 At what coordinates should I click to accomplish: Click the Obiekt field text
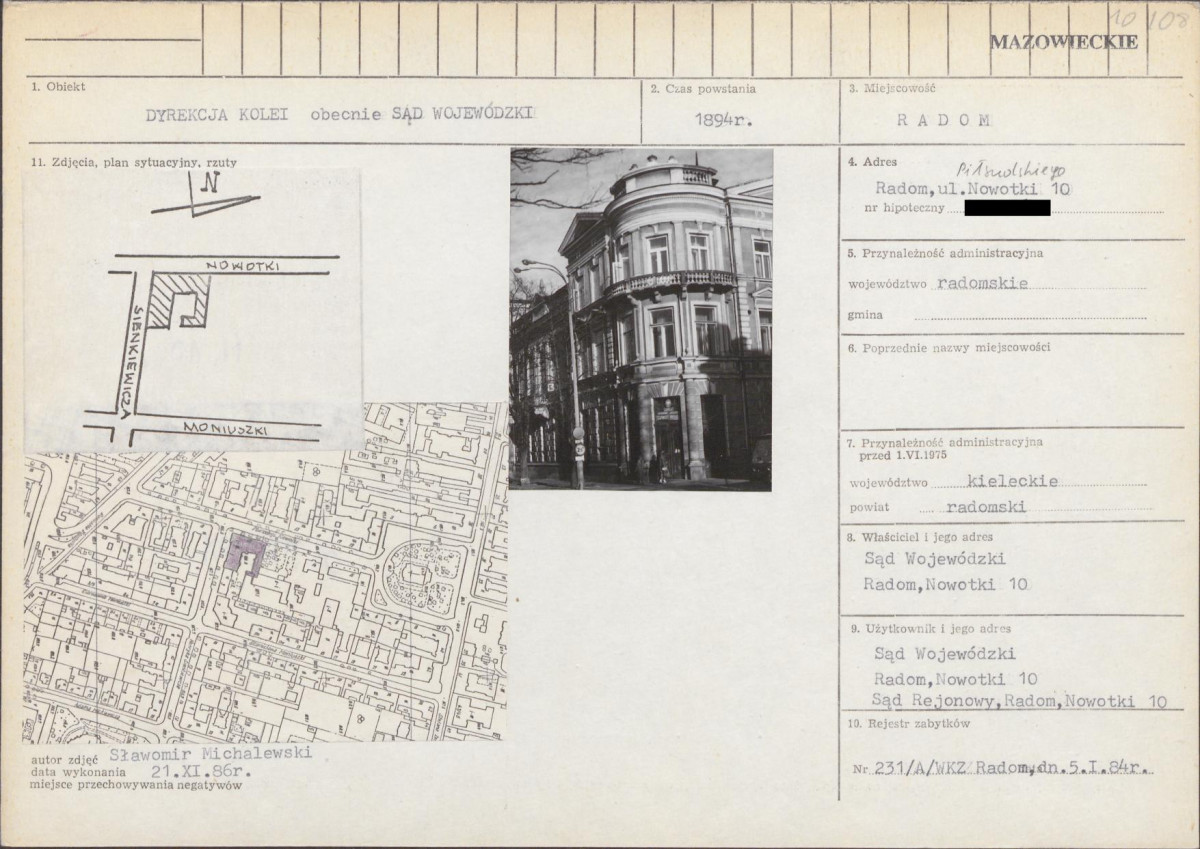click(x=340, y=114)
